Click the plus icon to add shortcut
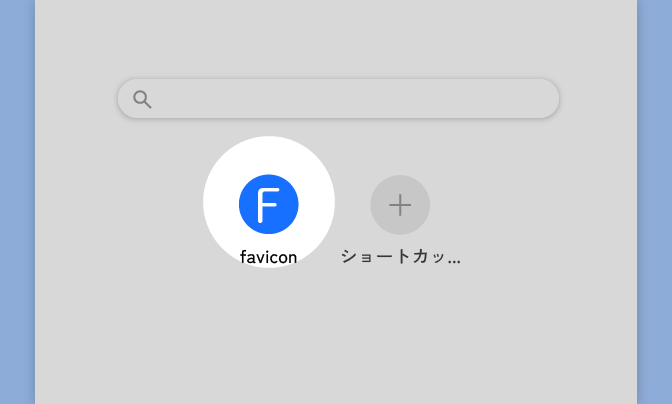The width and height of the screenshot is (672, 404). point(400,205)
